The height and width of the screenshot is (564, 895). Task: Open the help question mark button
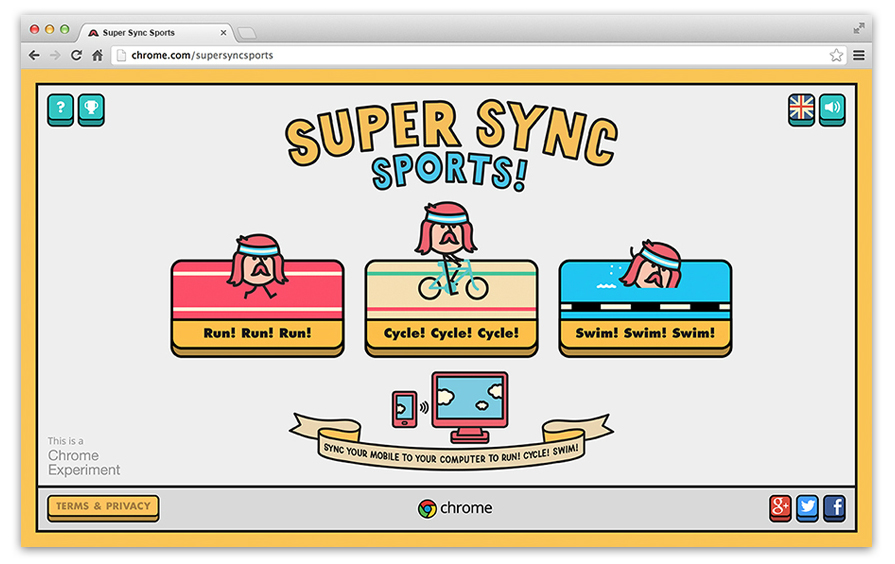click(x=61, y=109)
